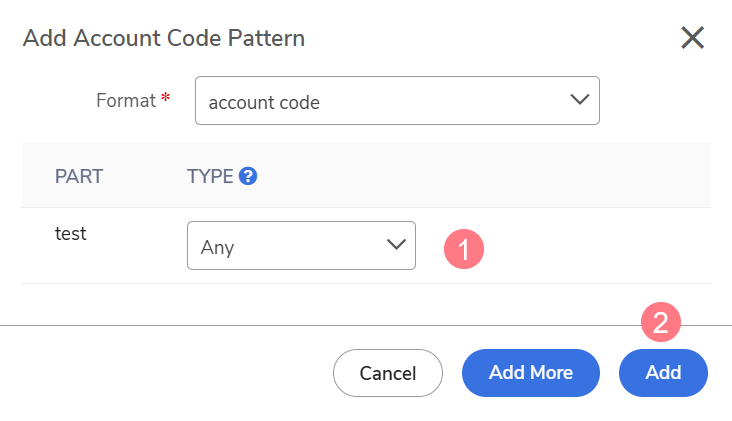Confirm with the blue Add button
The height and width of the screenshot is (421, 732).
click(663, 373)
